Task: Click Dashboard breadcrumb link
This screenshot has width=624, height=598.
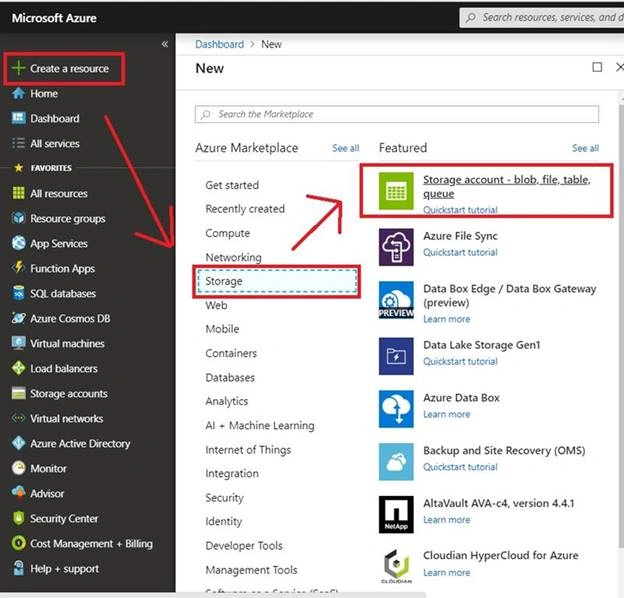Action: (x=219, y=44)
